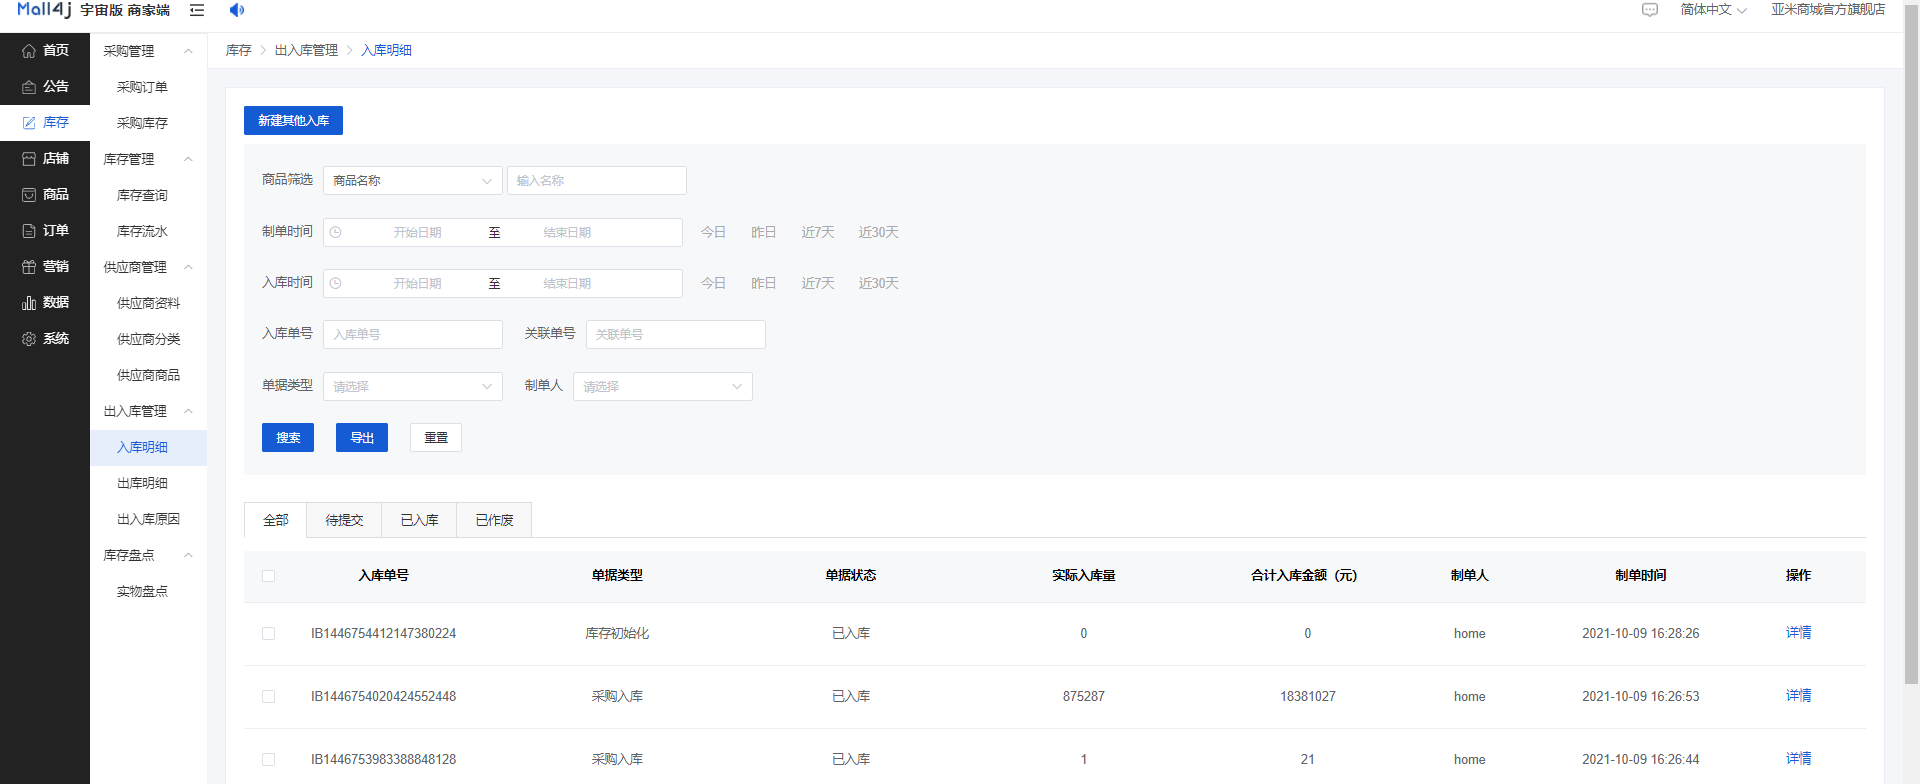Switch to the 待提交 tab
The image size is (1920, 784).
[345, 520]
